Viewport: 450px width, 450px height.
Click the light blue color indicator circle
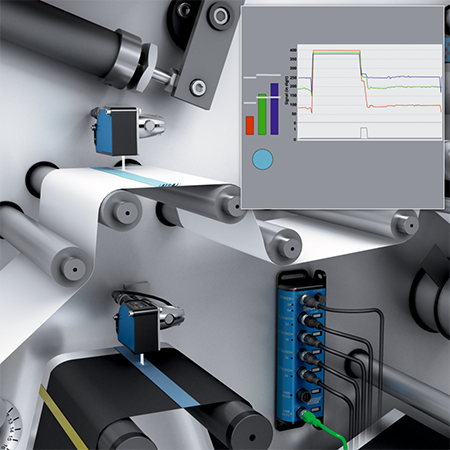[x=263, y=159]
